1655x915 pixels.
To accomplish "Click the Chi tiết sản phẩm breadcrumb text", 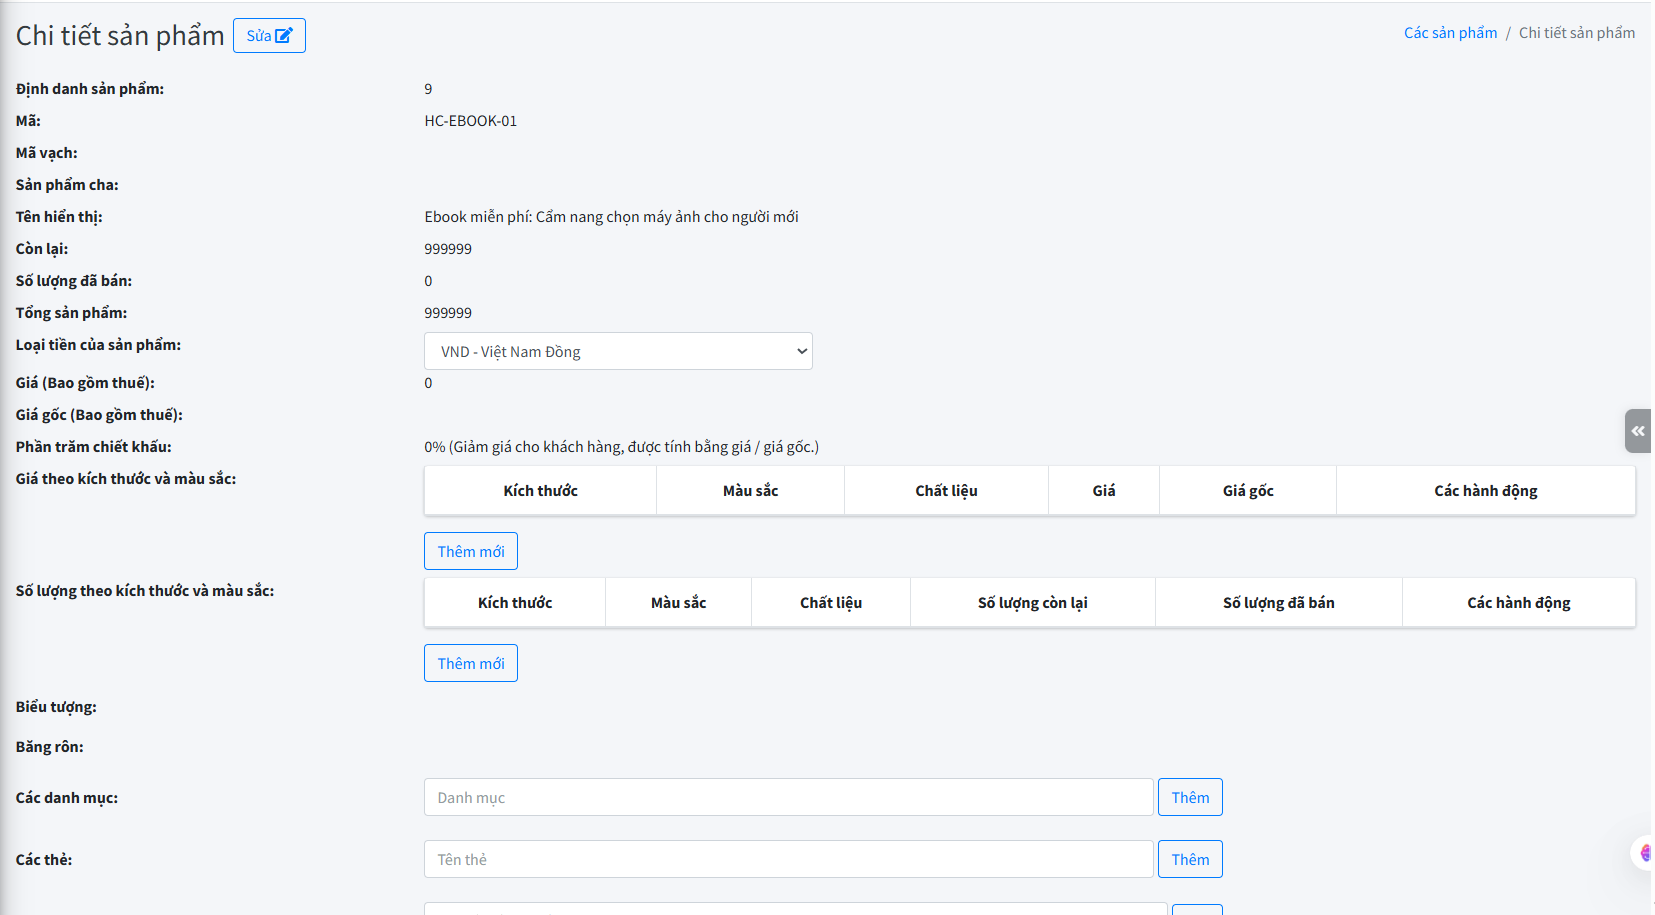I will [1577, 33].
